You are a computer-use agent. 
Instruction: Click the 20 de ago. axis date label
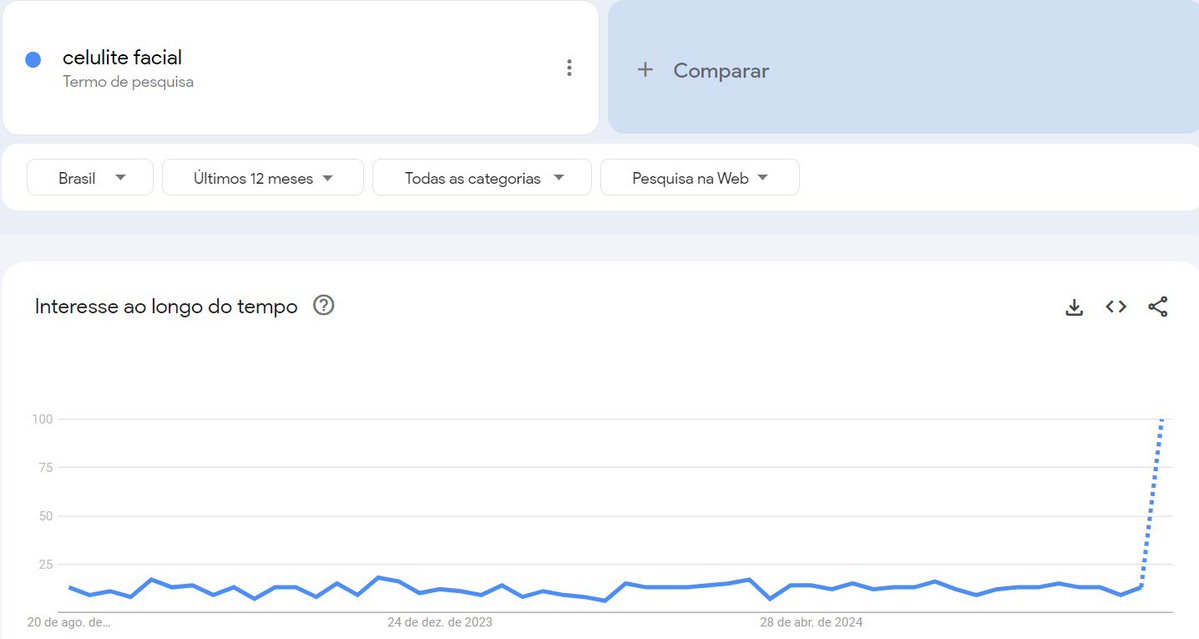point(69,622)
